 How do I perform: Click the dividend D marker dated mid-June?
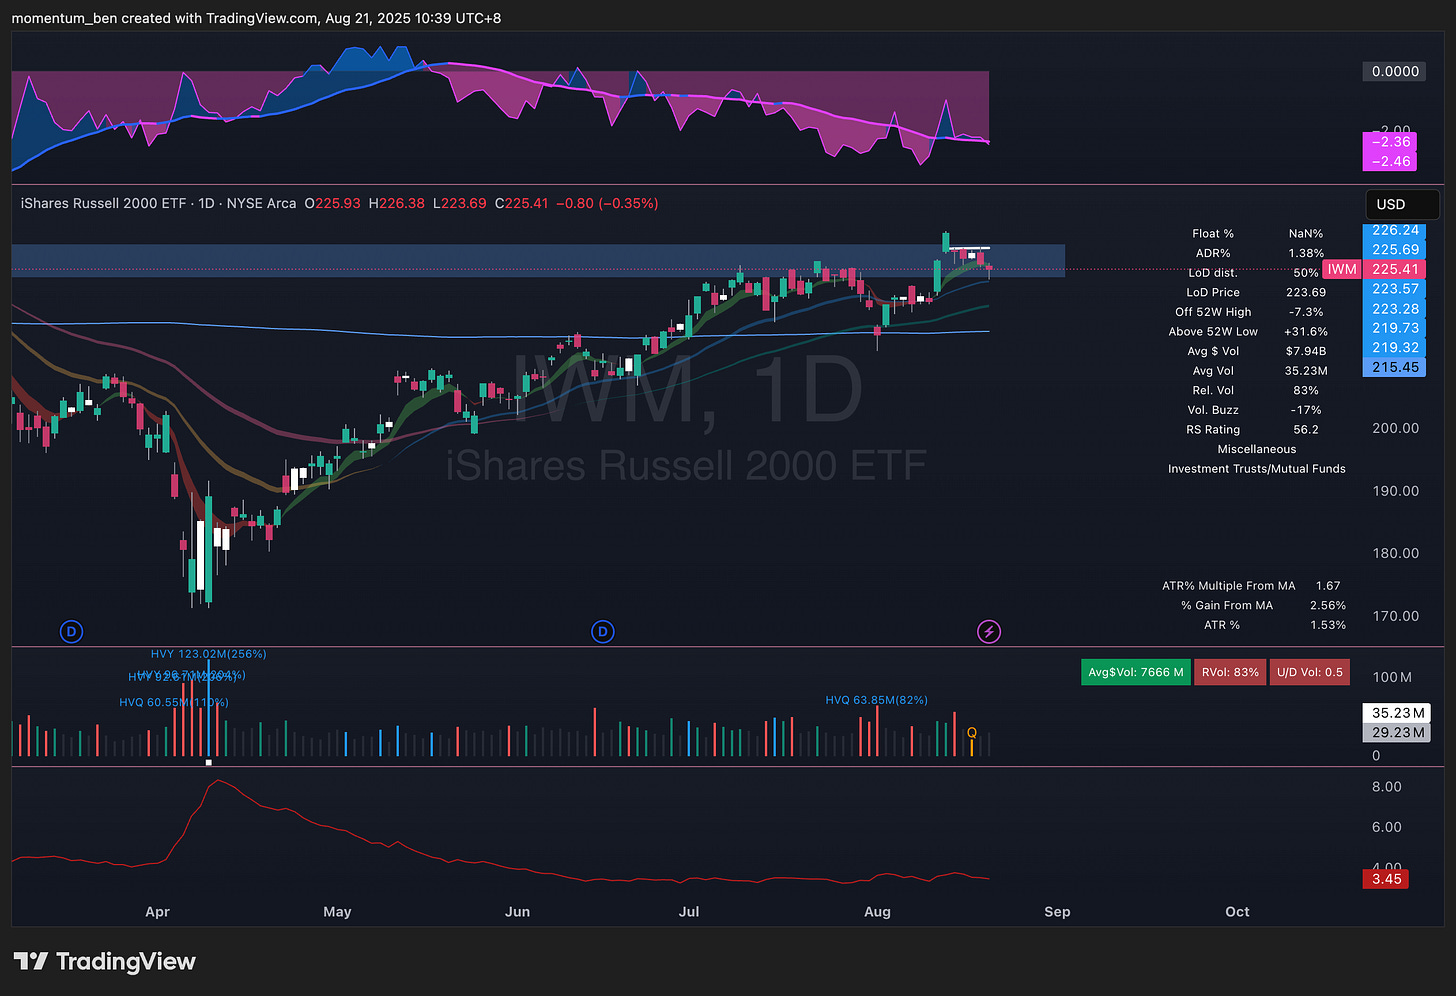[602, 631]
